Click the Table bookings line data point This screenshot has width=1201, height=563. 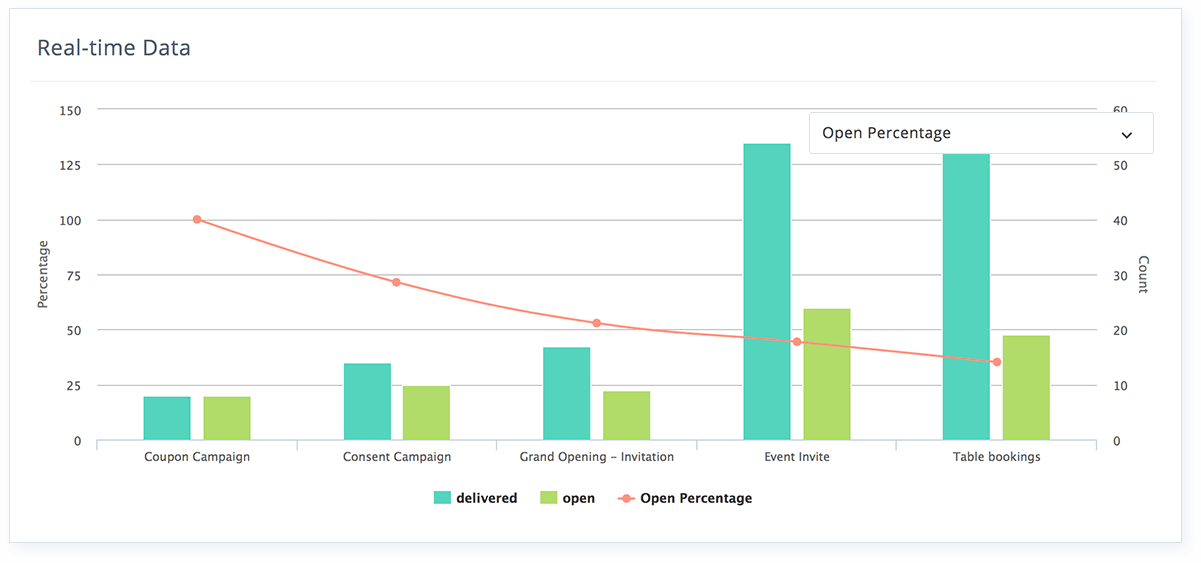point(996,362)
